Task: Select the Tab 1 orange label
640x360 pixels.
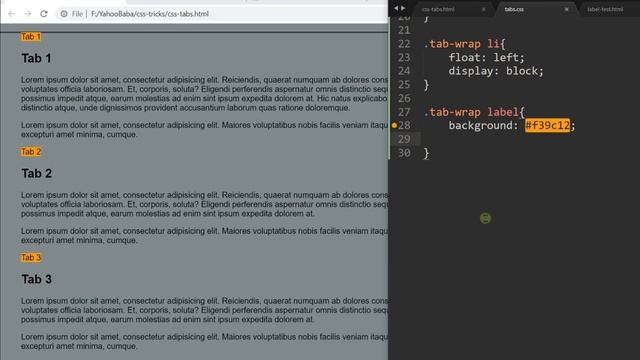Action: click(x=31, y=37)
